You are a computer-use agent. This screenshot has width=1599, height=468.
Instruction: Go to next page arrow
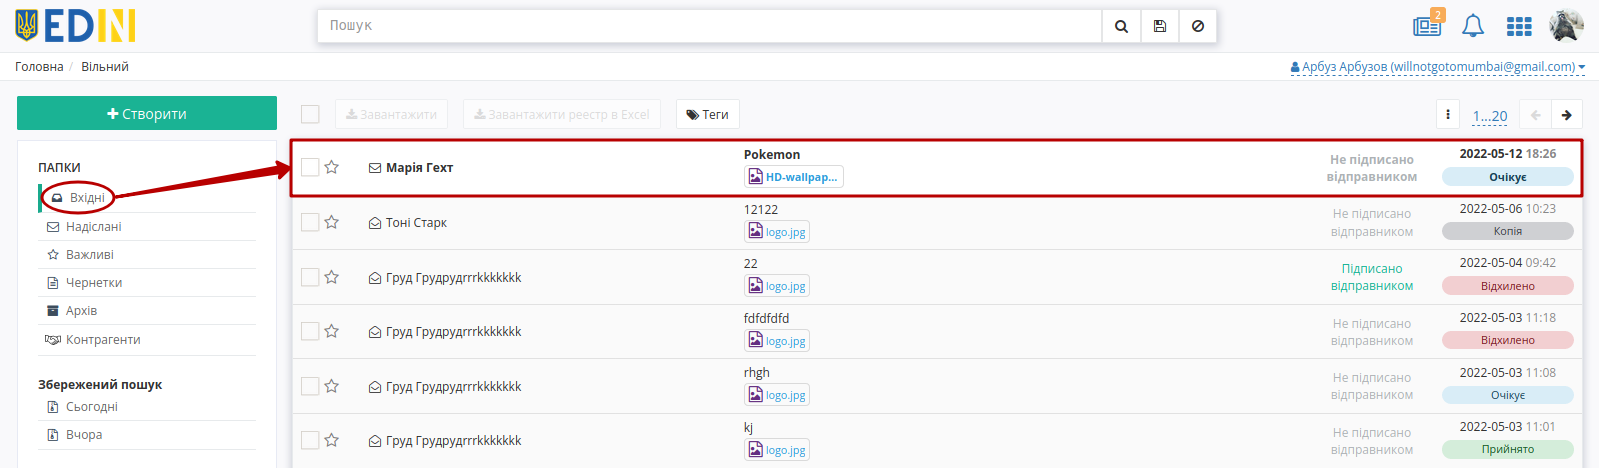click(x=1567, y=115)
